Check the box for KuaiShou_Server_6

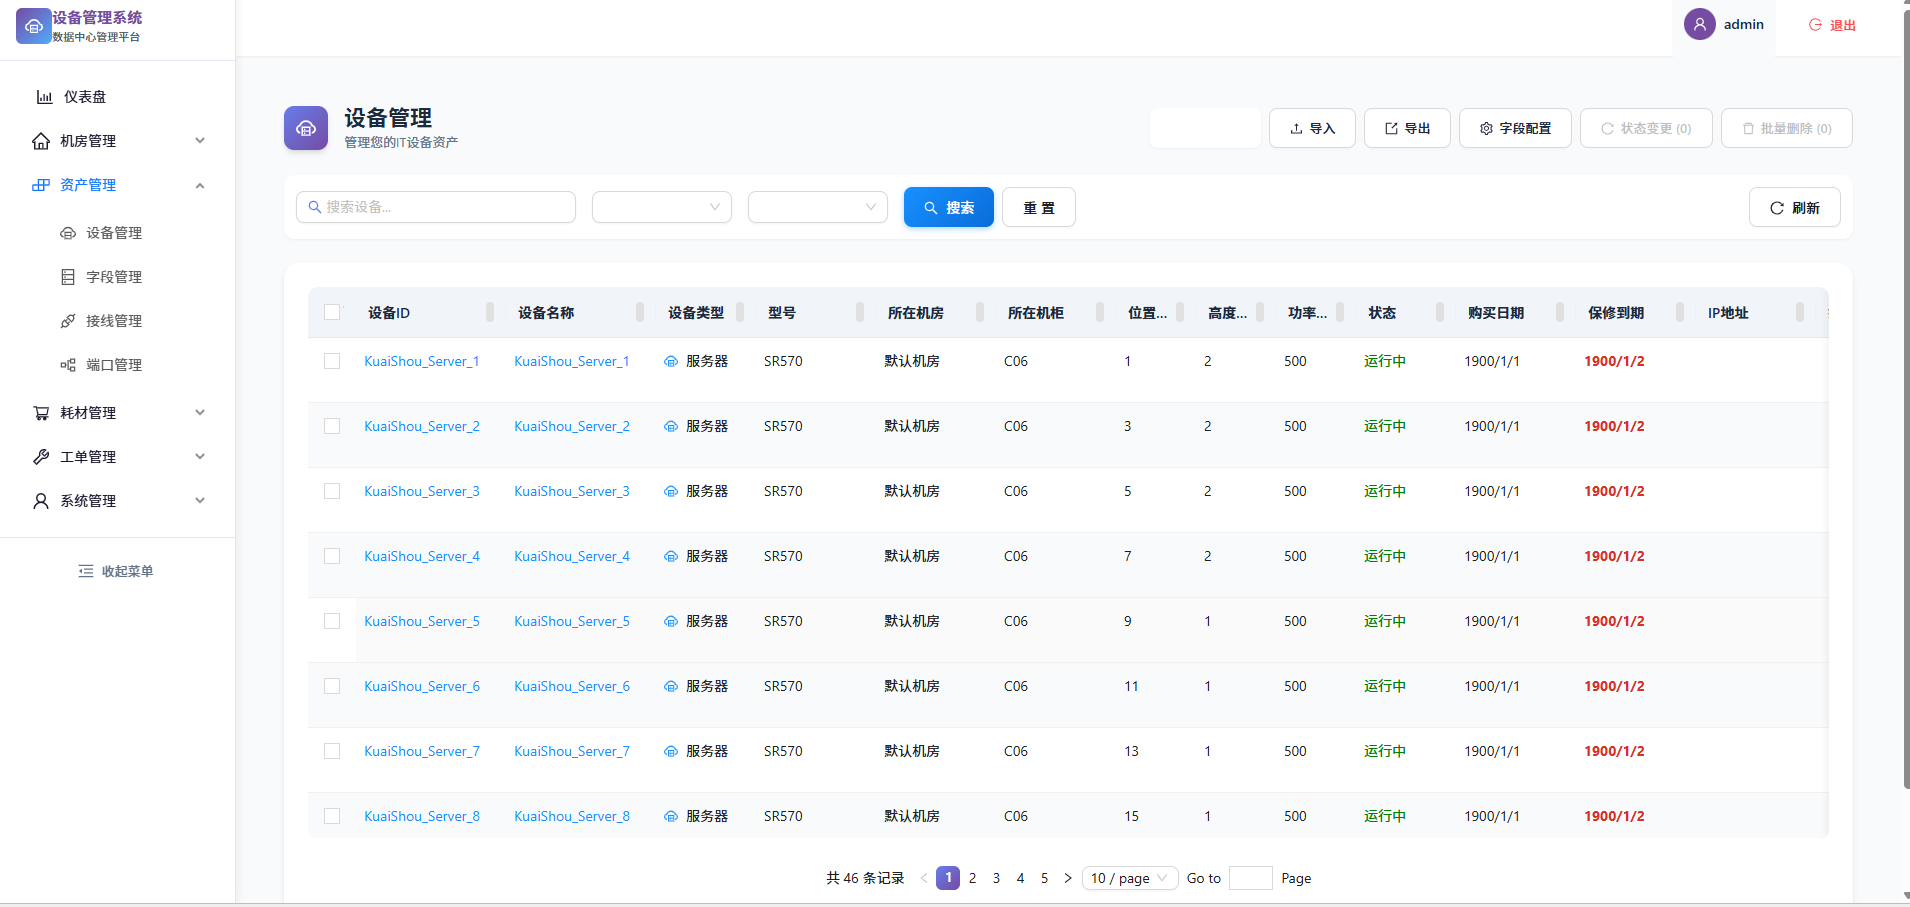tap(332, 686)
